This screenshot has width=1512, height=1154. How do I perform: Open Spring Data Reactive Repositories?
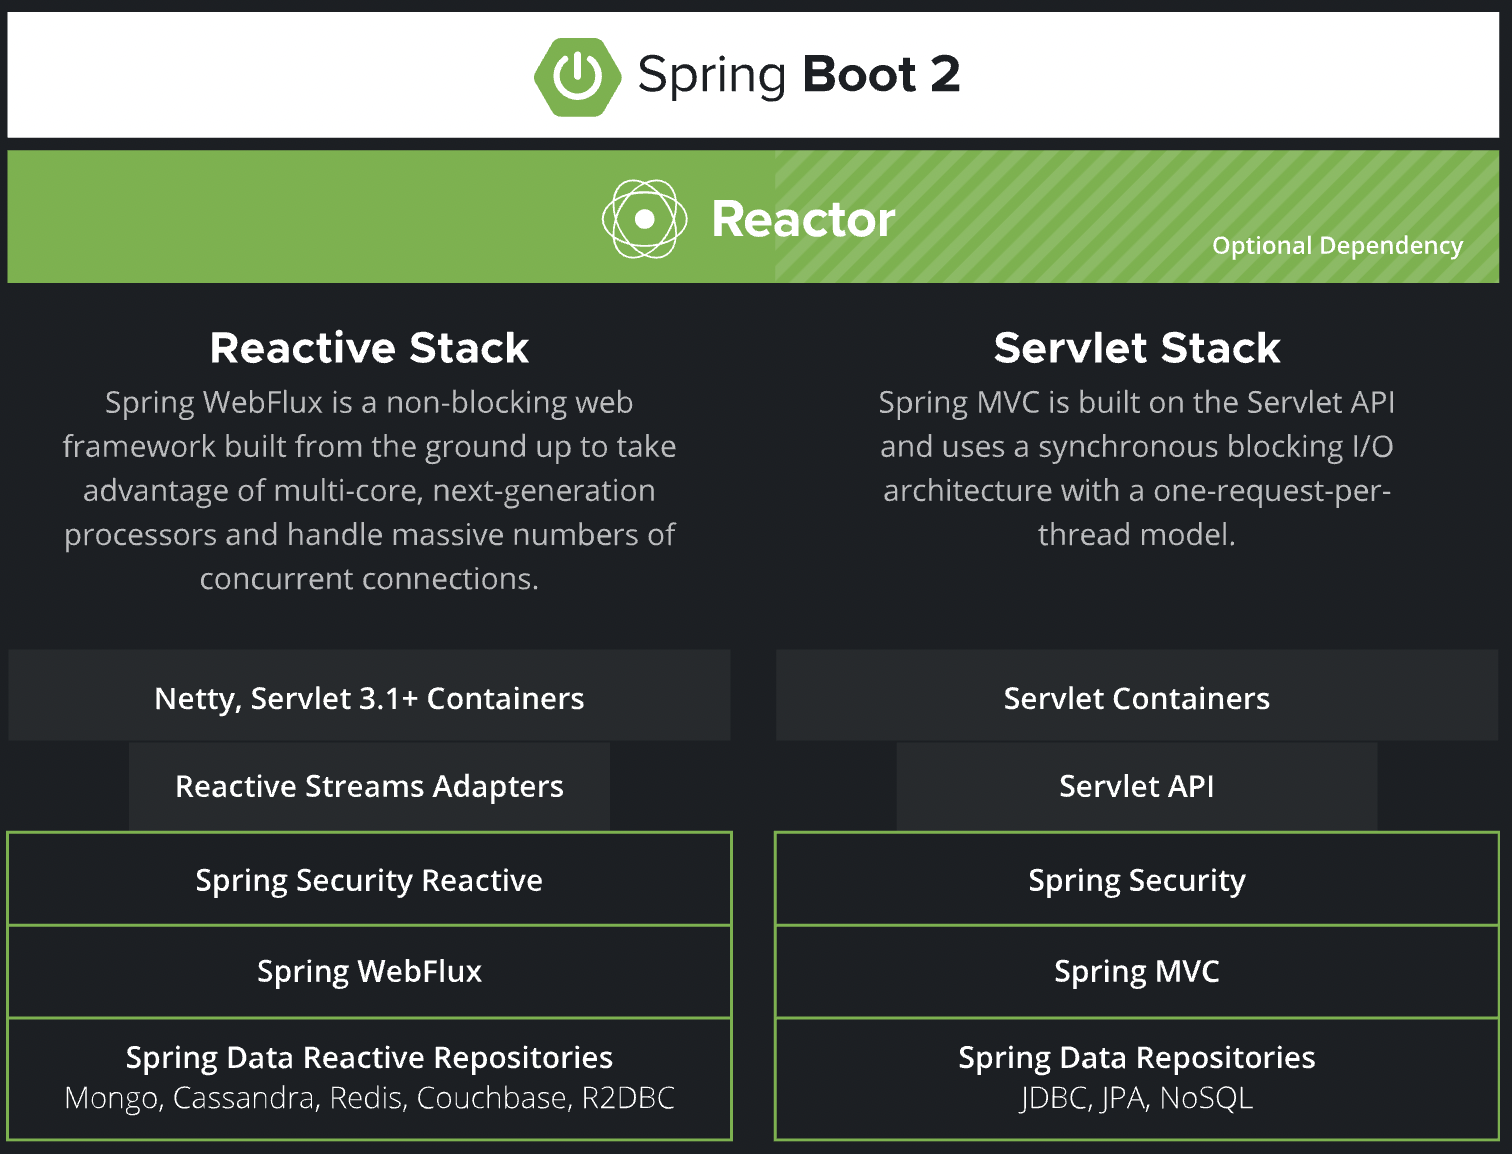tap(368, 1078)
